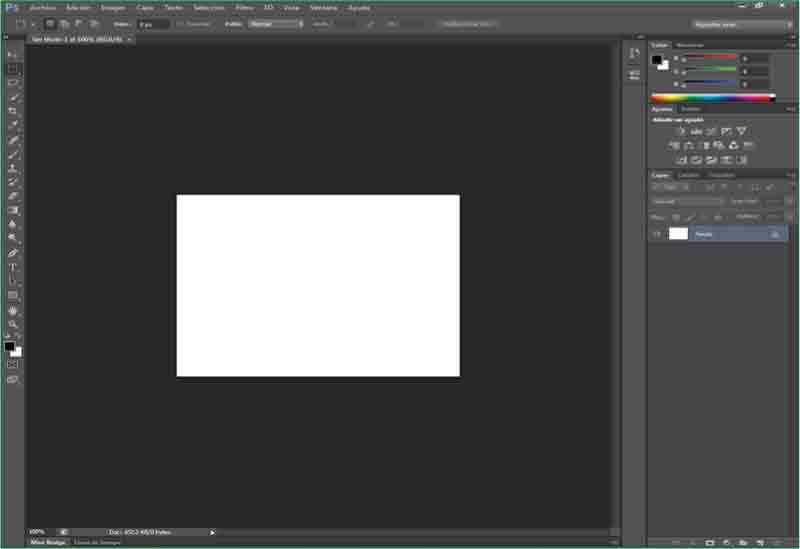Open the layer blend mode dropdown
This screenshot has width=800, height=549.
688,201
